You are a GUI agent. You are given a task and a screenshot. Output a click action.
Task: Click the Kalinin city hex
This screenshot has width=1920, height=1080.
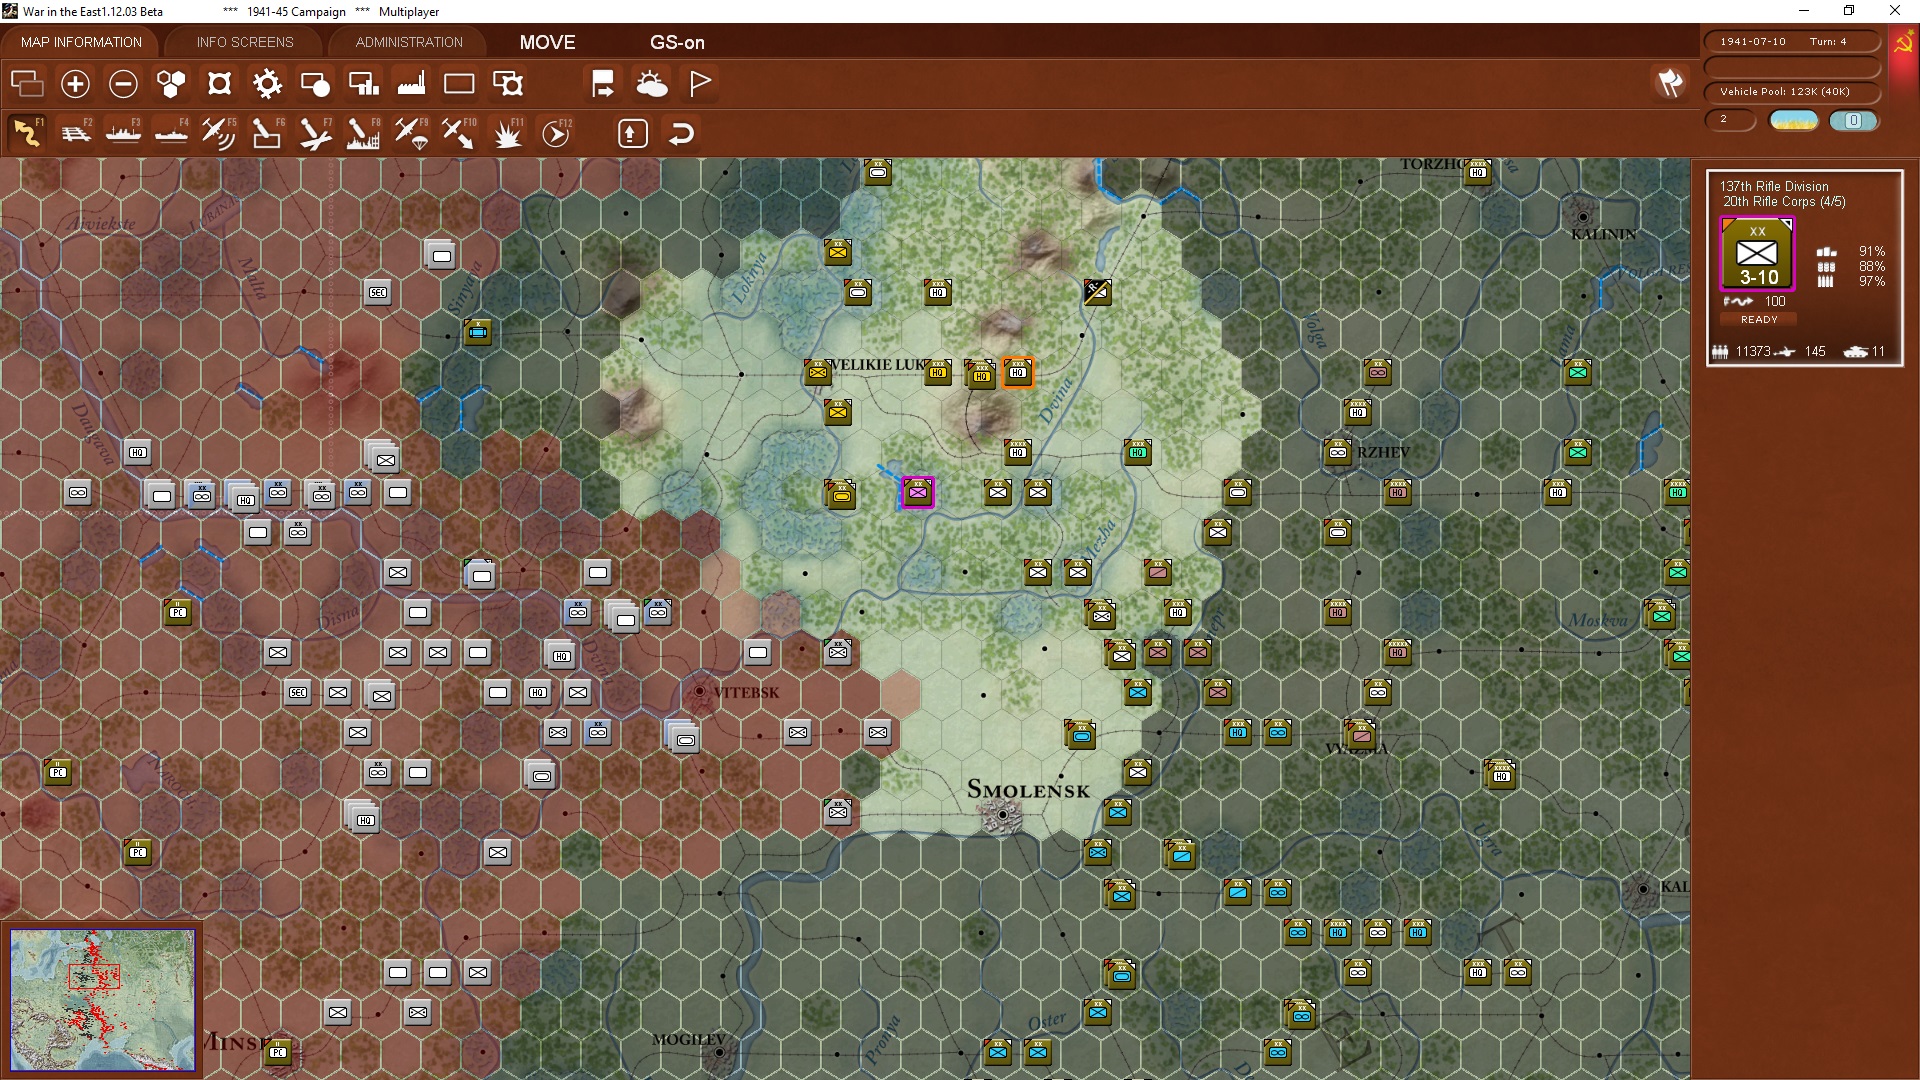[x=1582, y=216]
